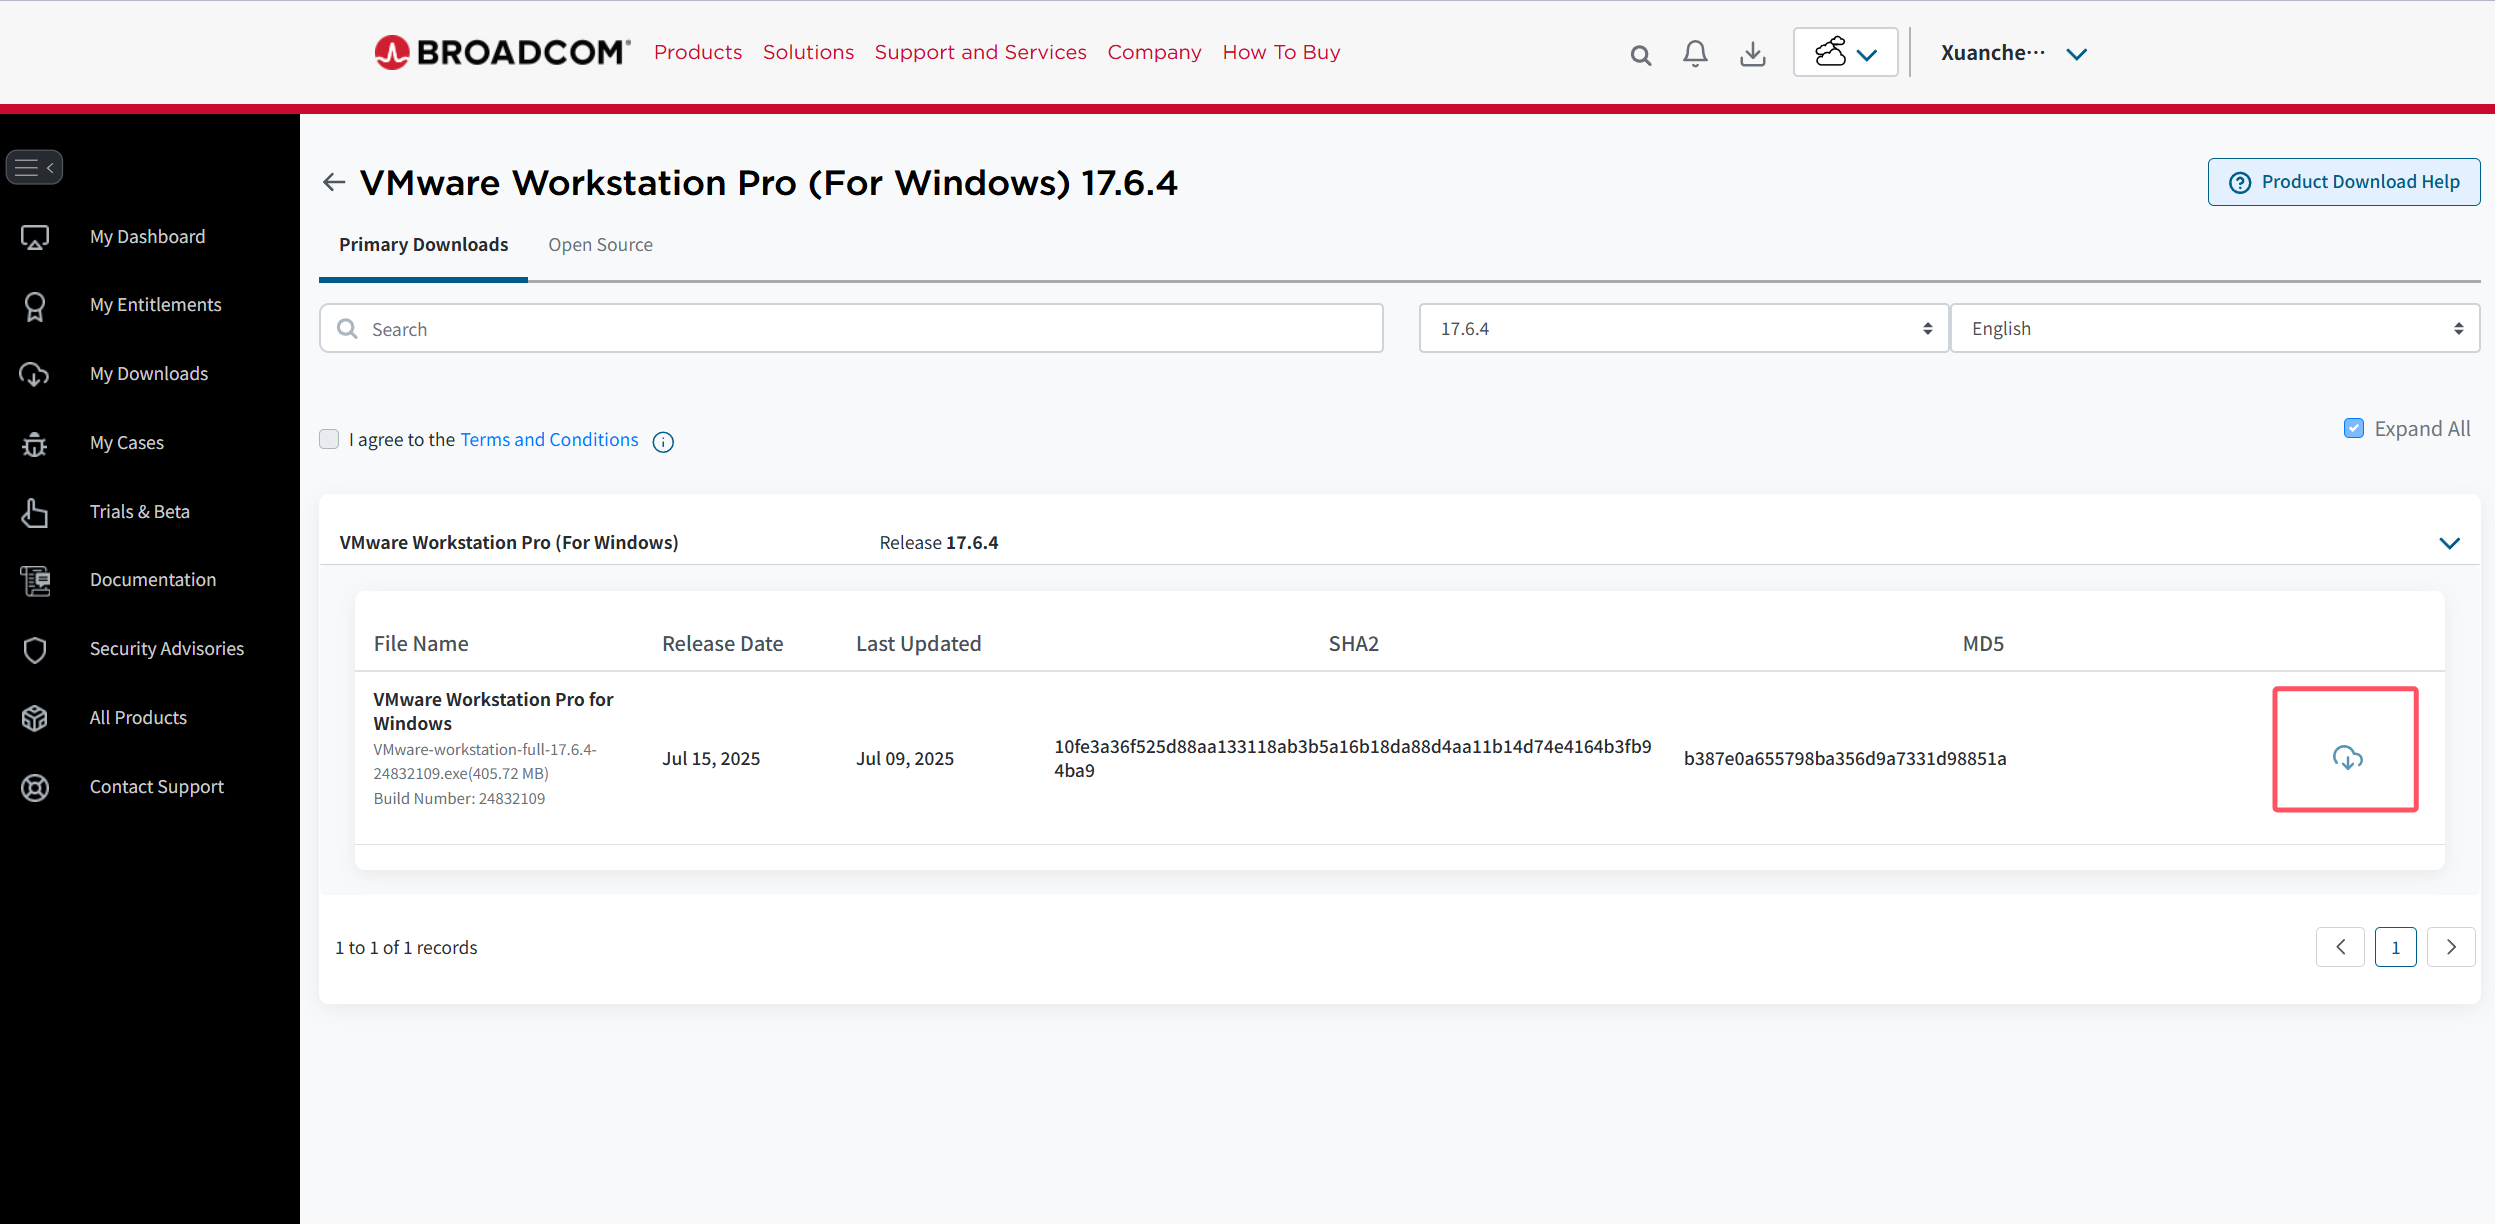
Task: Download VMware Workstation Pro using the cloud icon
Action: (x=2345, y=757)
